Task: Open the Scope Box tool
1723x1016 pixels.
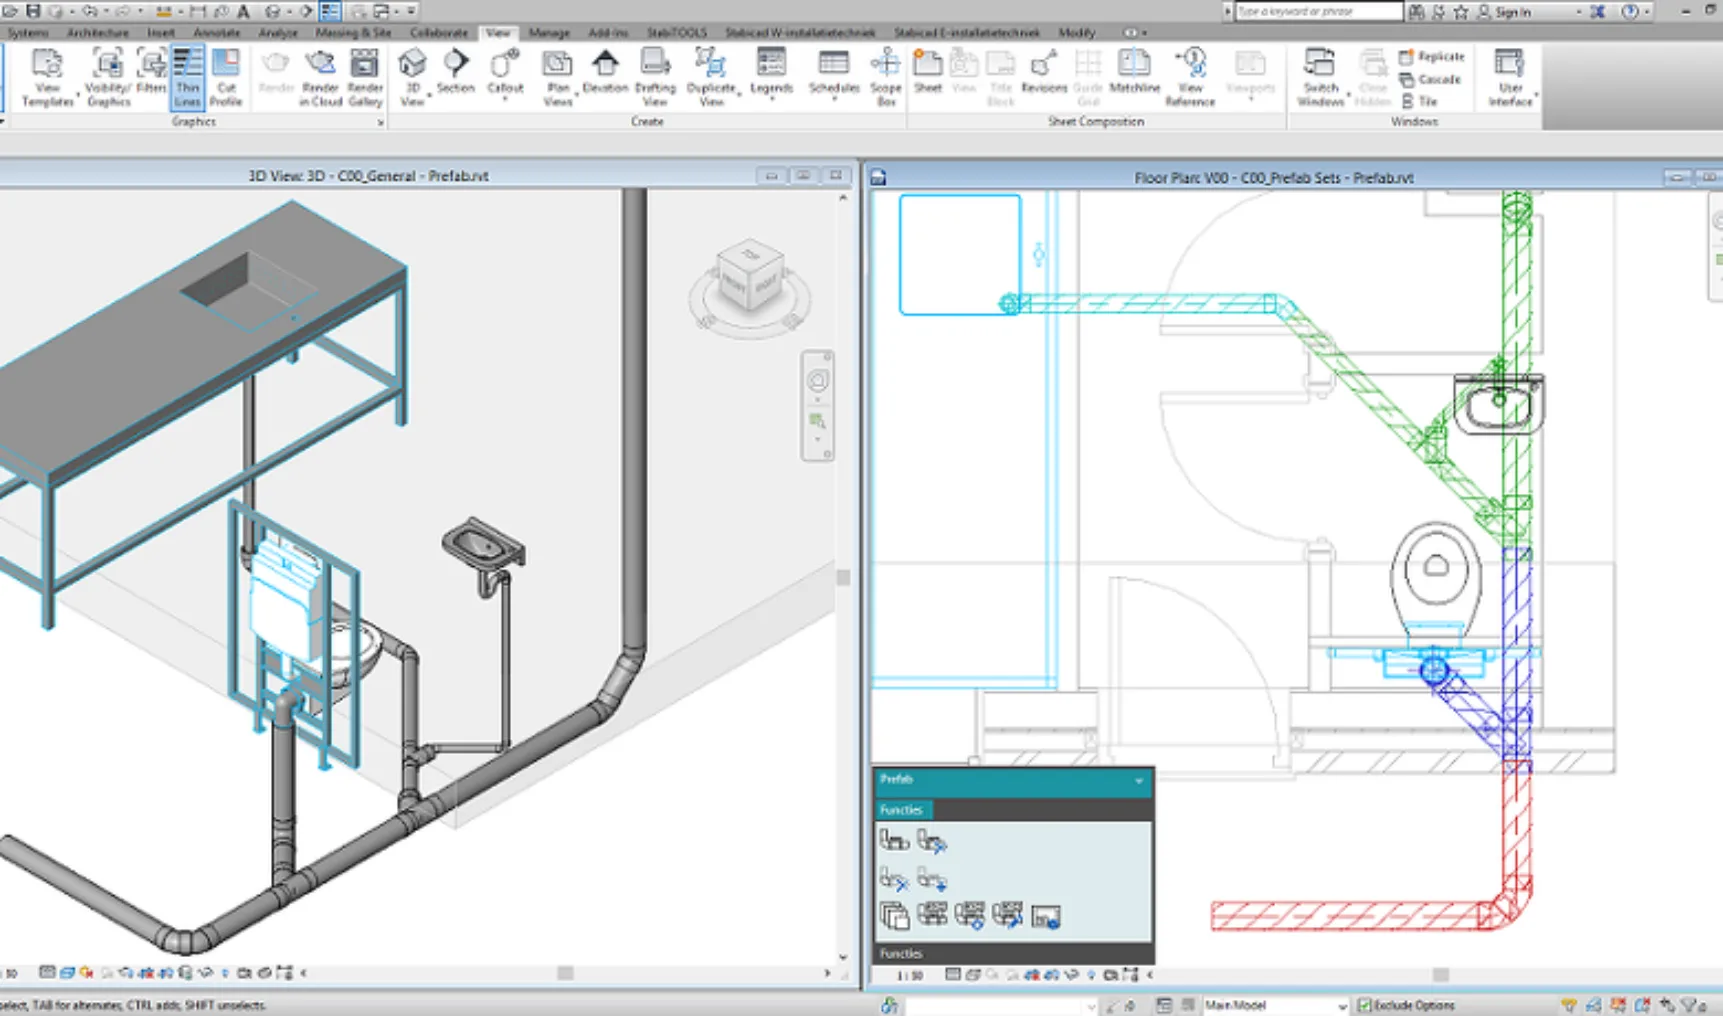Action: [x=886, y=75]
